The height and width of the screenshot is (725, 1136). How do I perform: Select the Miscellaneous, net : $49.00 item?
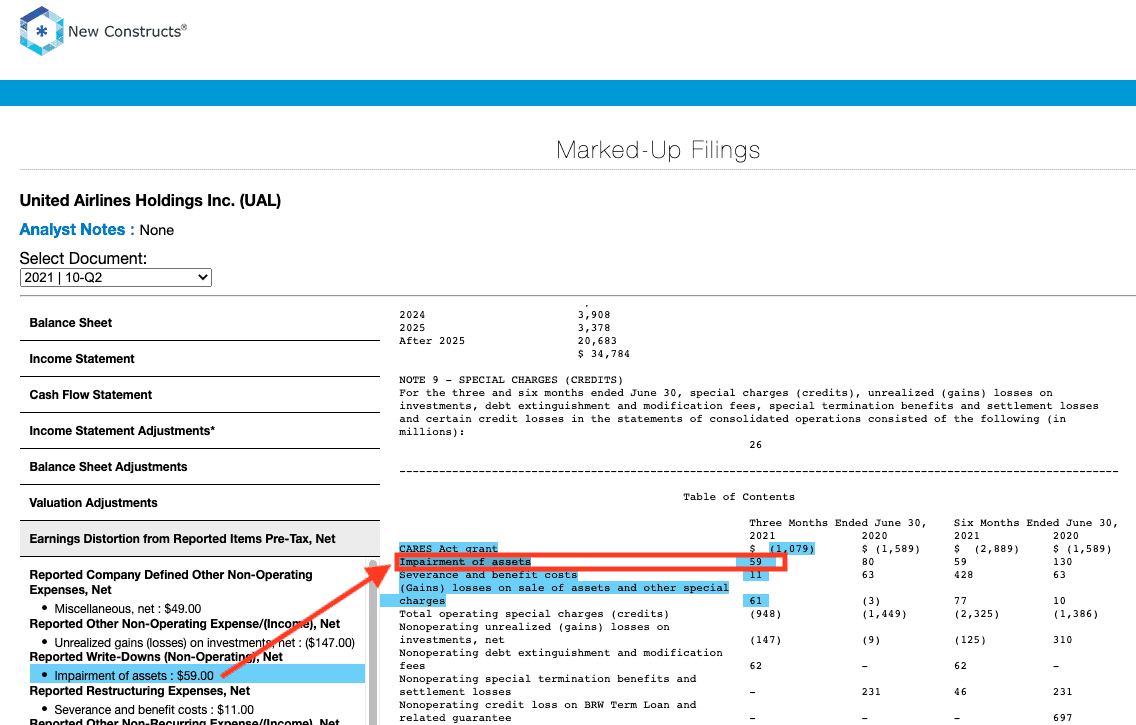click(x=128, y=608)
